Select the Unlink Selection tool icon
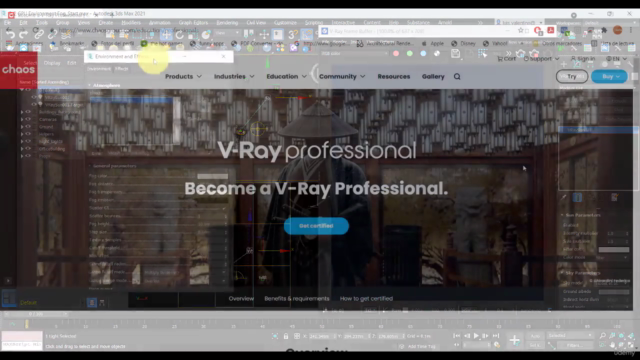Image resolution: width=640 pixels, height=360 pixels. tap(52, 35)
